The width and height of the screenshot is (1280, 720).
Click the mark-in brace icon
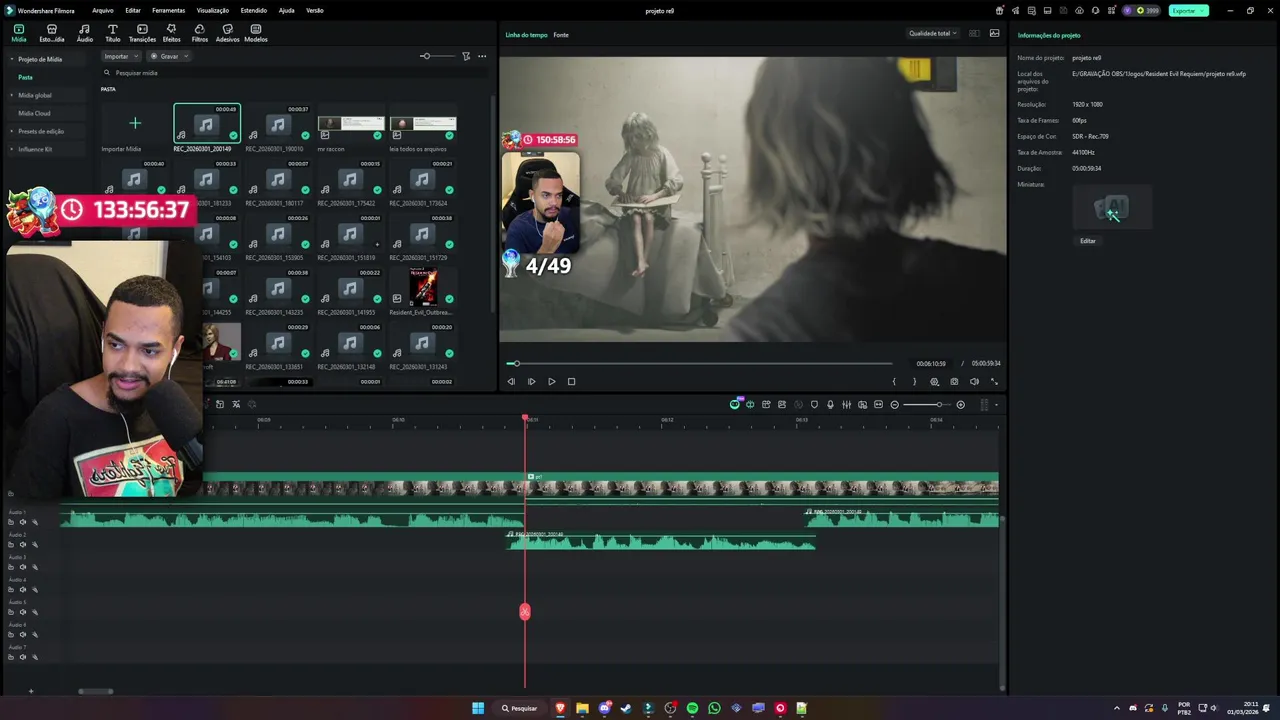coord(894,381)
